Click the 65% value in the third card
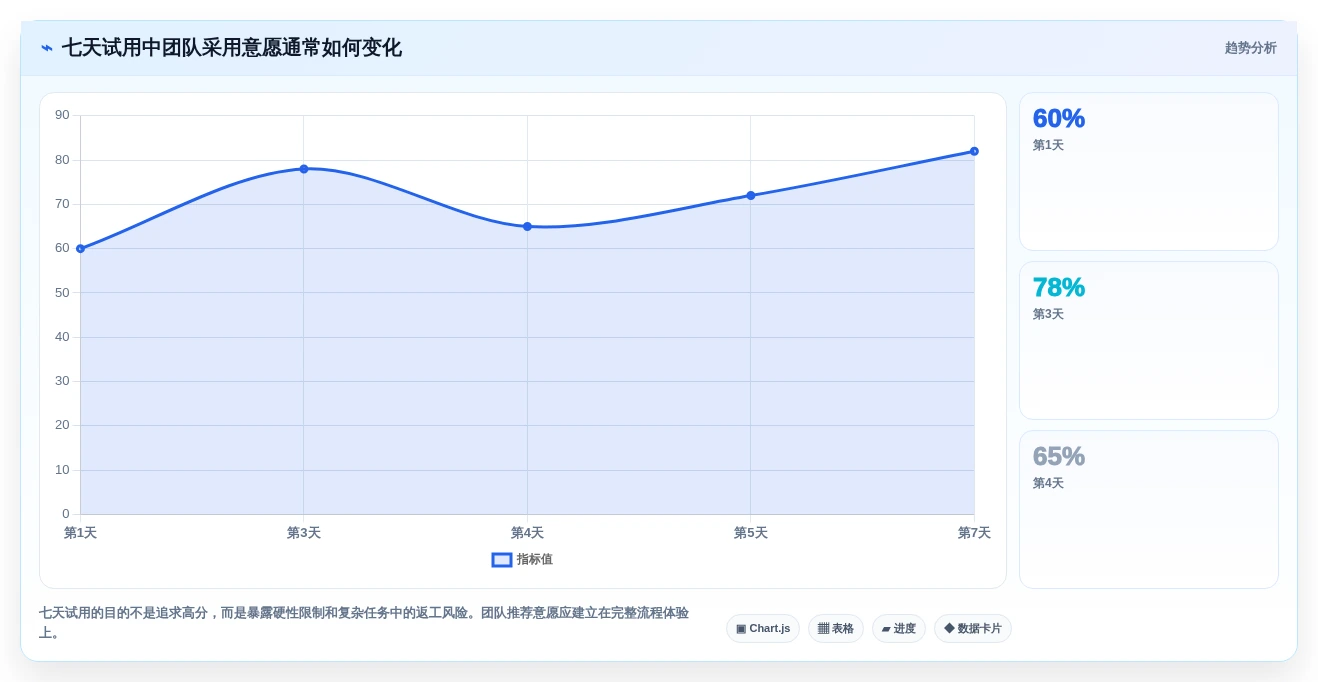 (1059, 457)
